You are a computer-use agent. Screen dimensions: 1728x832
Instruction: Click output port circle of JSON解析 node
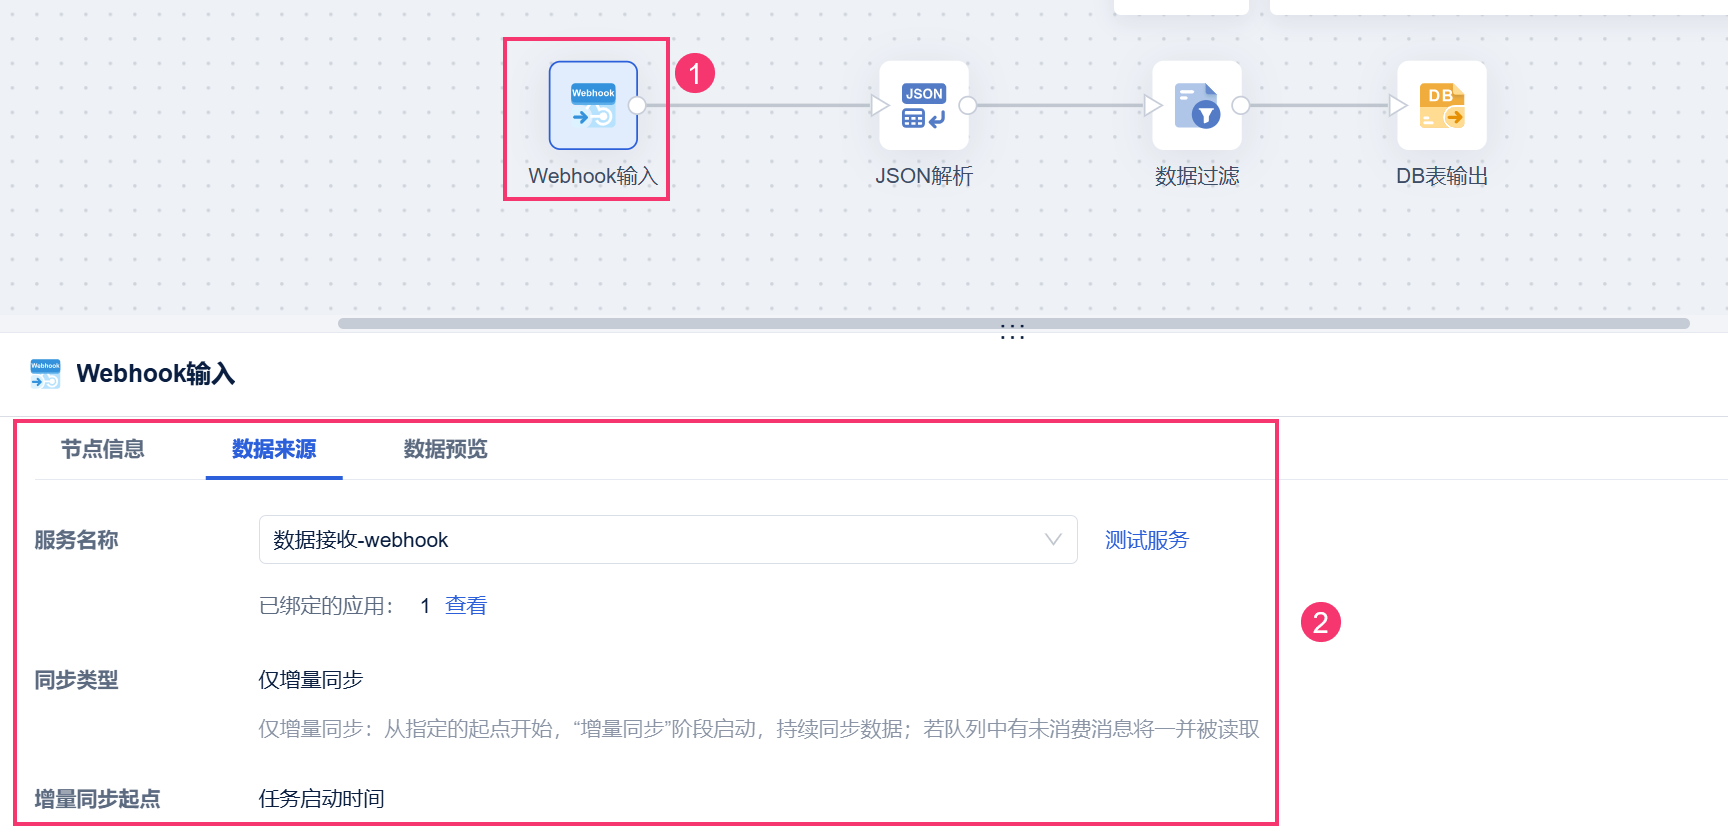pyautogui.click(x=967, y=105)
